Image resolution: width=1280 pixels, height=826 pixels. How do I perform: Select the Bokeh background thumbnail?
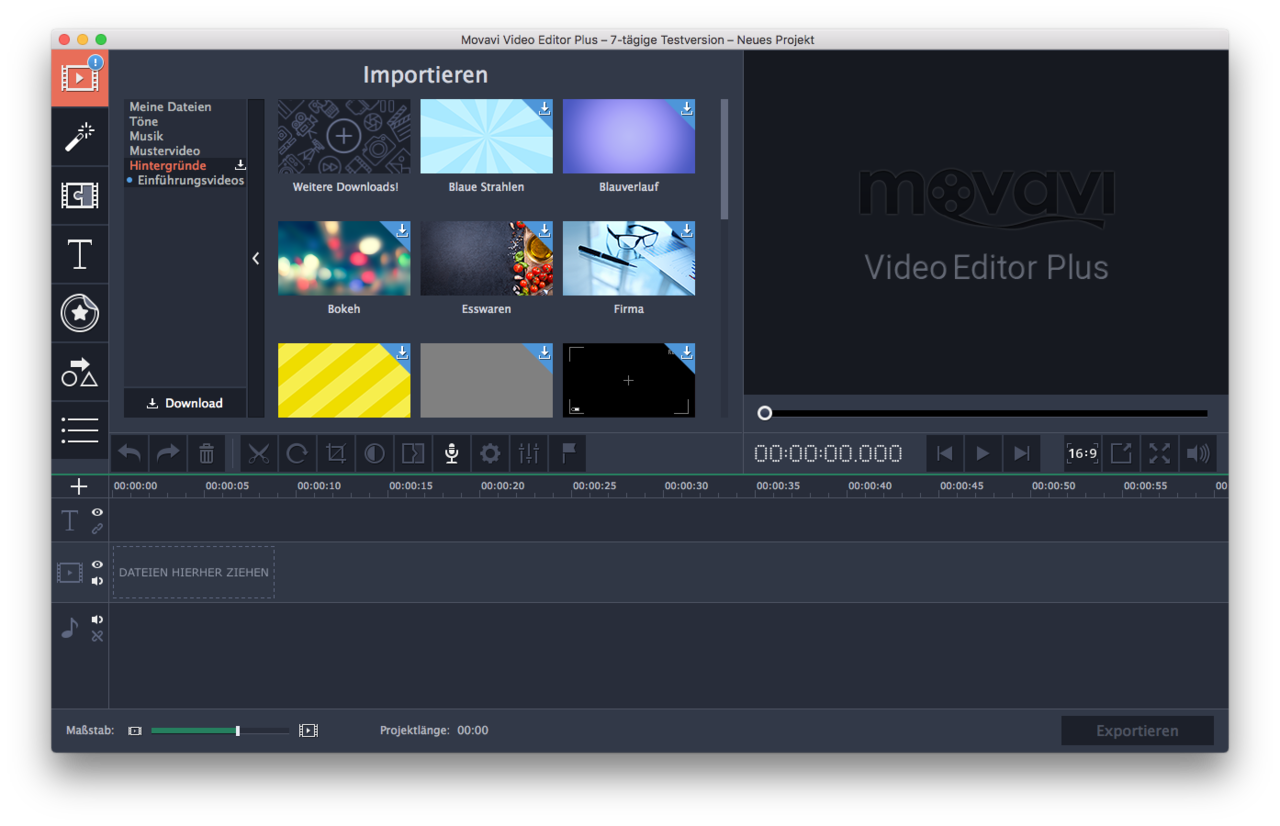click(x=343, y=259)
